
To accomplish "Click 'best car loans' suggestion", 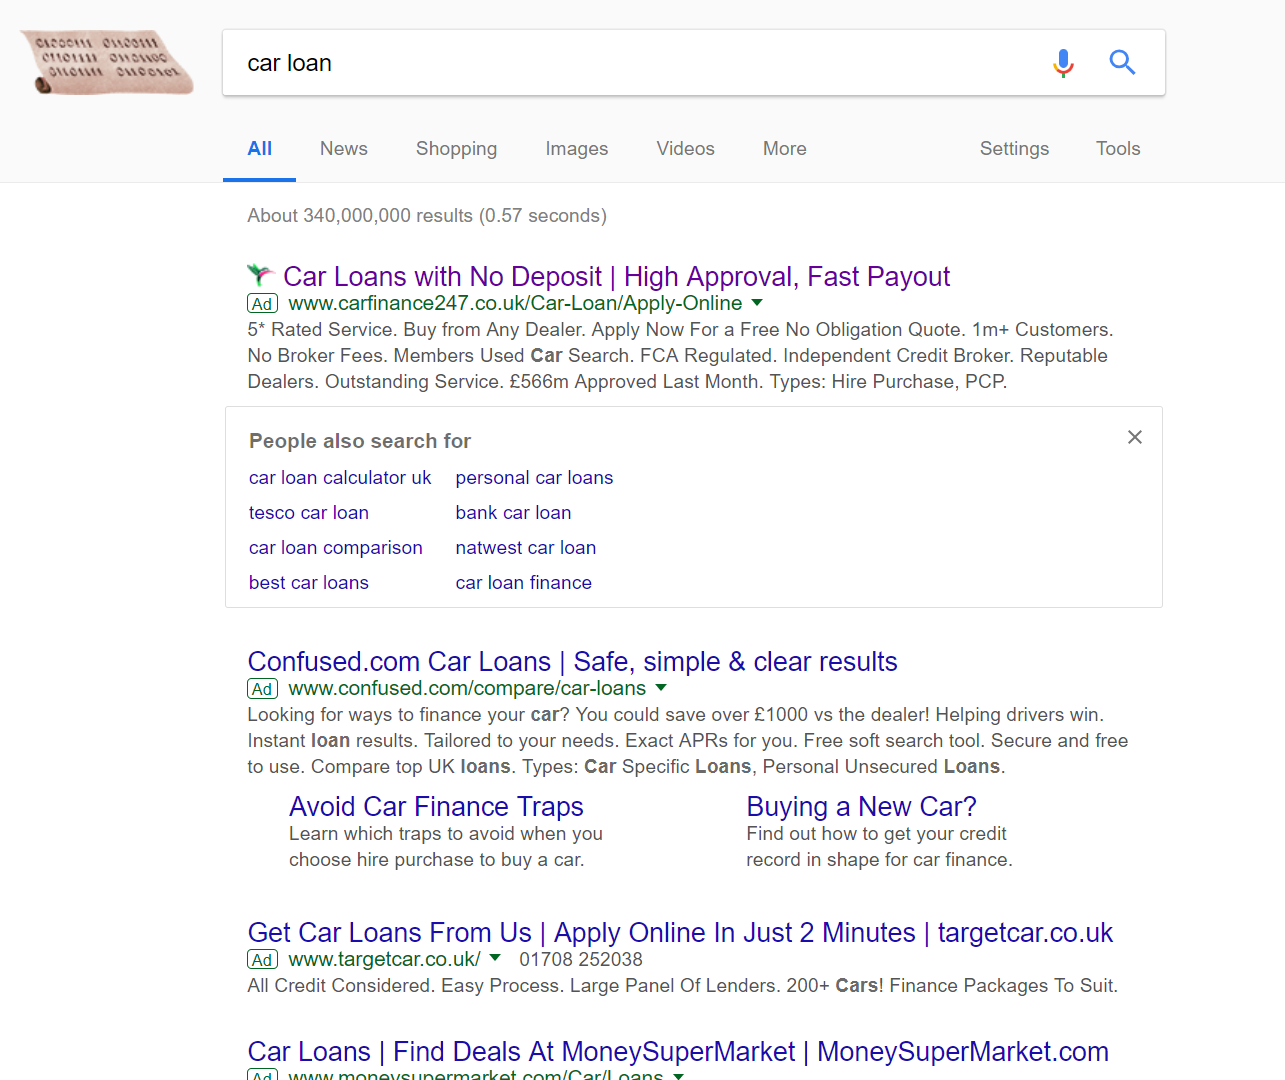I will [309, 583].
